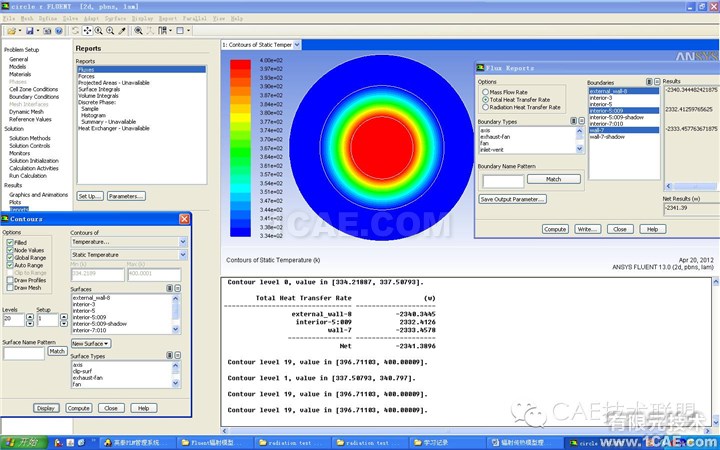Select Mass Flow Rate radio option

[485, 92]
